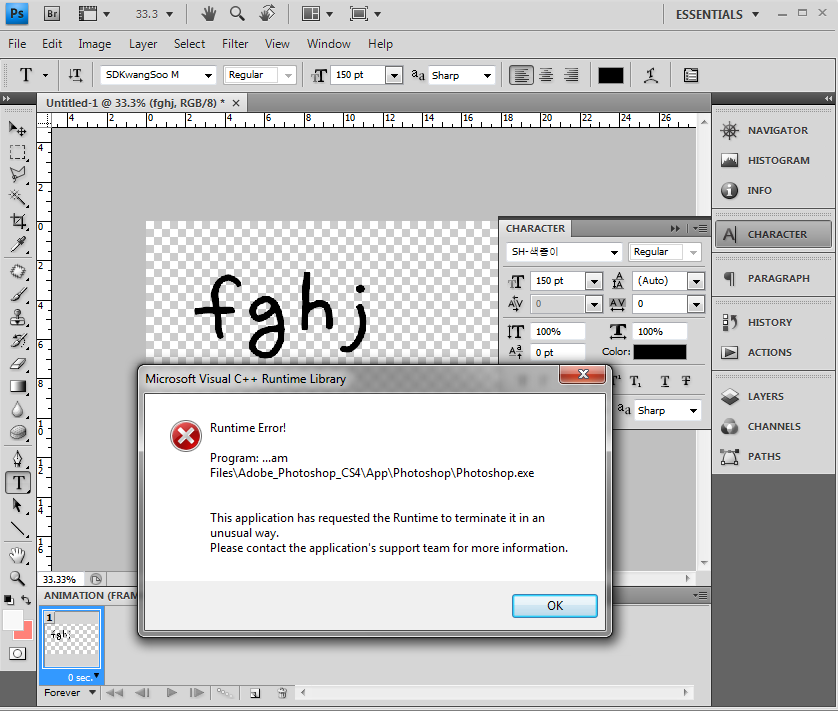Click Character panel Color swatch
Image resolution: width=838 pixels, height=711 pixels.
[x=660, y=352]
